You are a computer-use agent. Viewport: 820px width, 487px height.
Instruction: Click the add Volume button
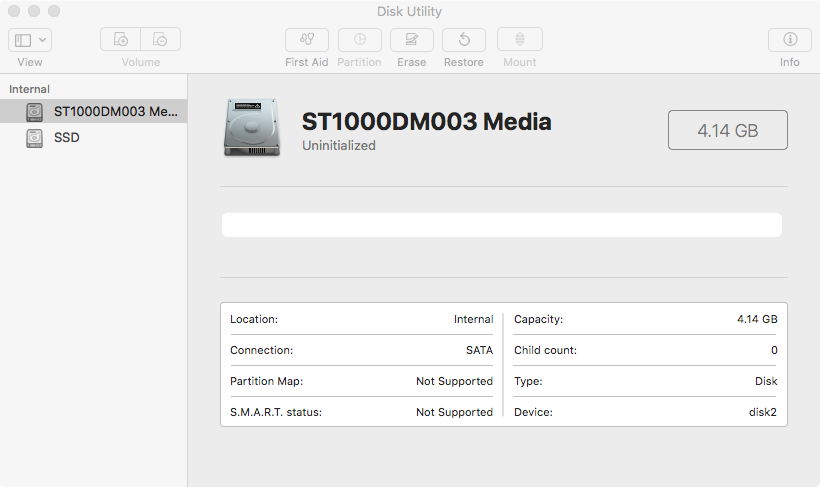120,39
